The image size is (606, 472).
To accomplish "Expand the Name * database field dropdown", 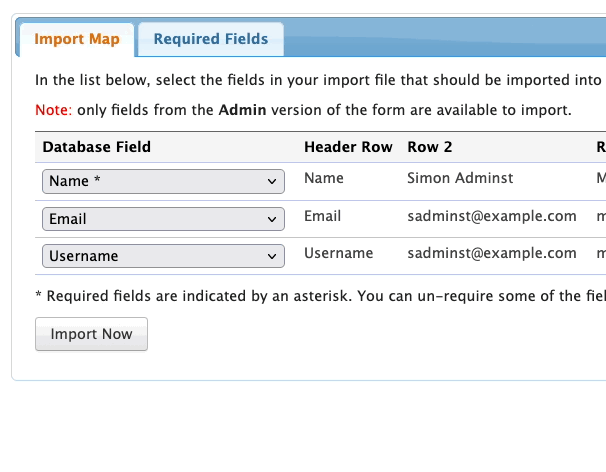I will click(x=163, y=181).
